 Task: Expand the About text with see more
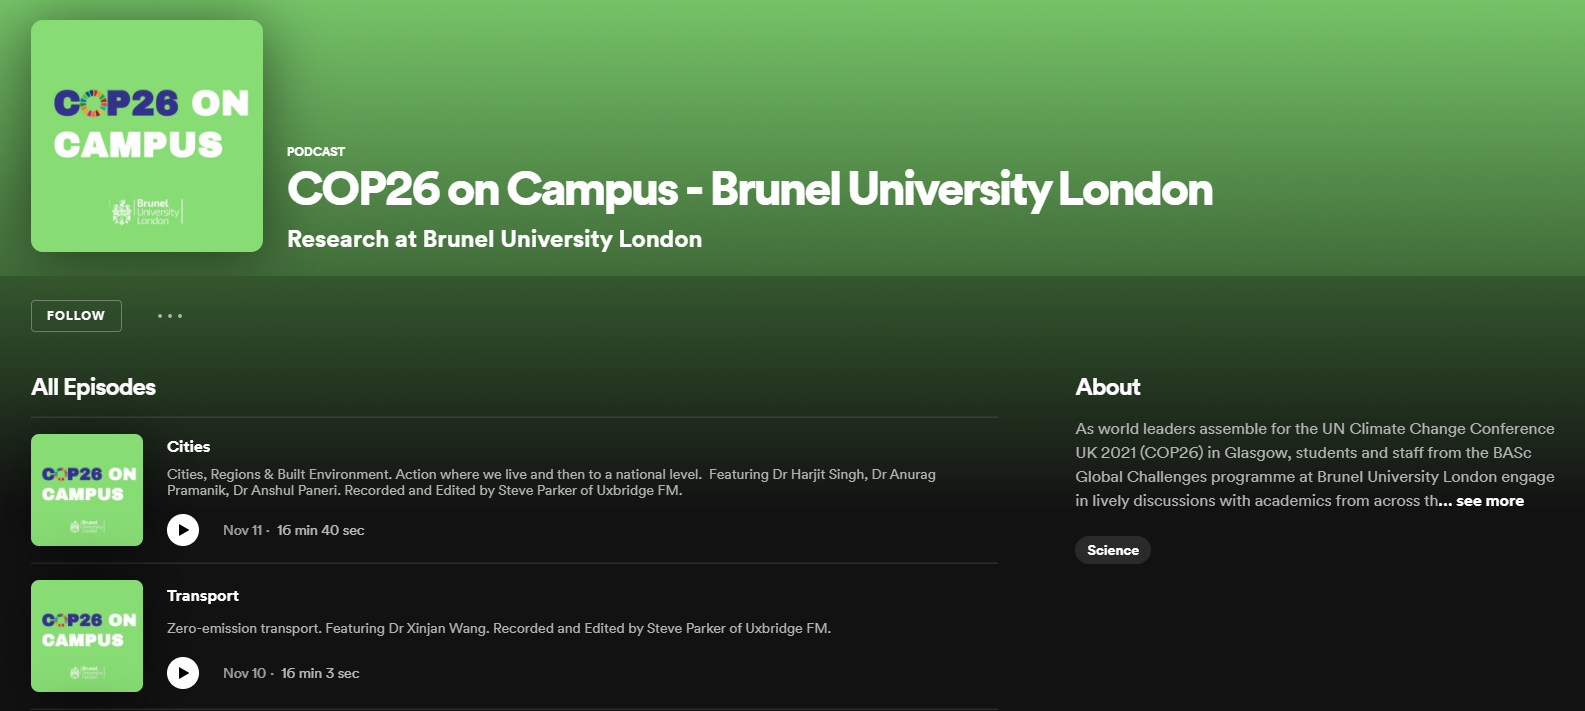coord(1489,501)
